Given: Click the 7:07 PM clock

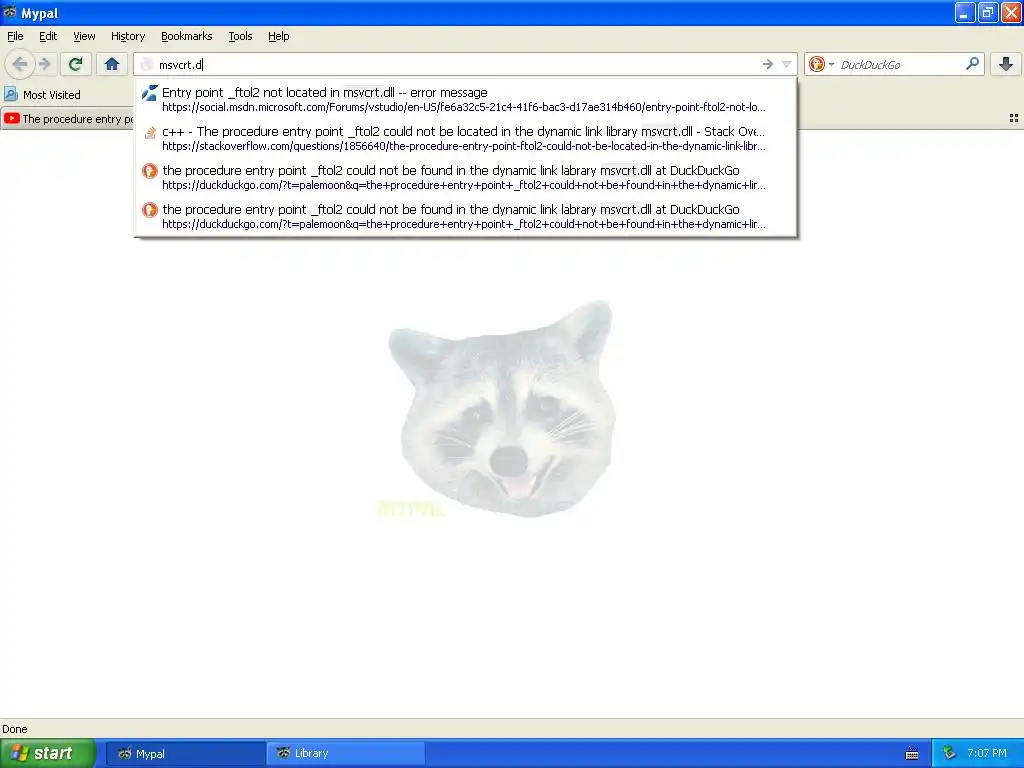Looking at the screenshot, I should 987,753.
